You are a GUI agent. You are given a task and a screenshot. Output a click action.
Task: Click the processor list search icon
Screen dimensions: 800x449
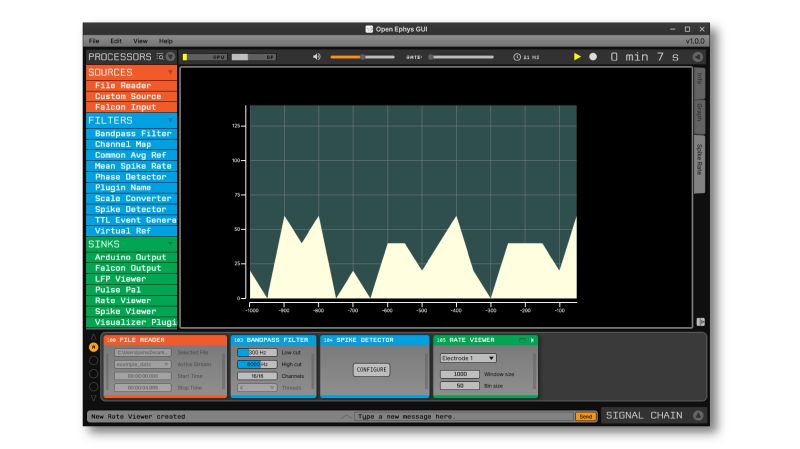[160, 57]
